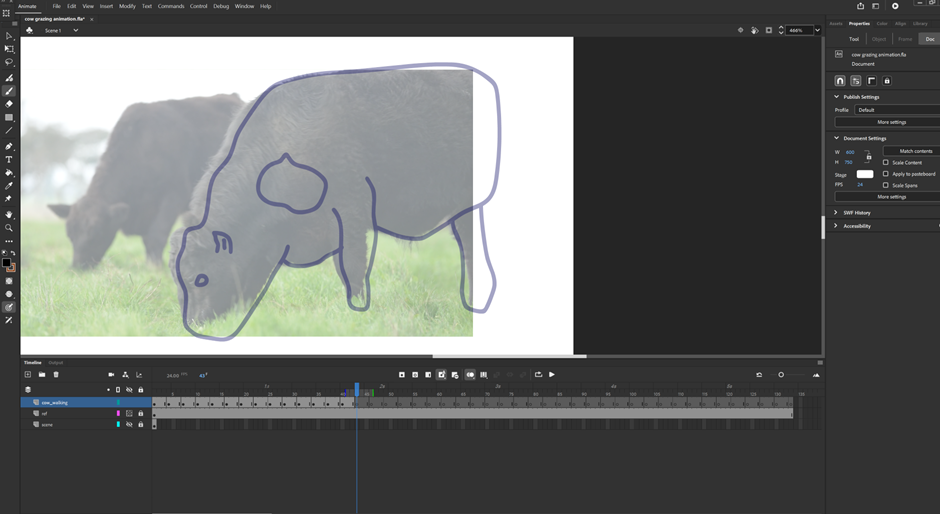
Task: Select the Lasso tool
Action: click(x=9, y=62)
